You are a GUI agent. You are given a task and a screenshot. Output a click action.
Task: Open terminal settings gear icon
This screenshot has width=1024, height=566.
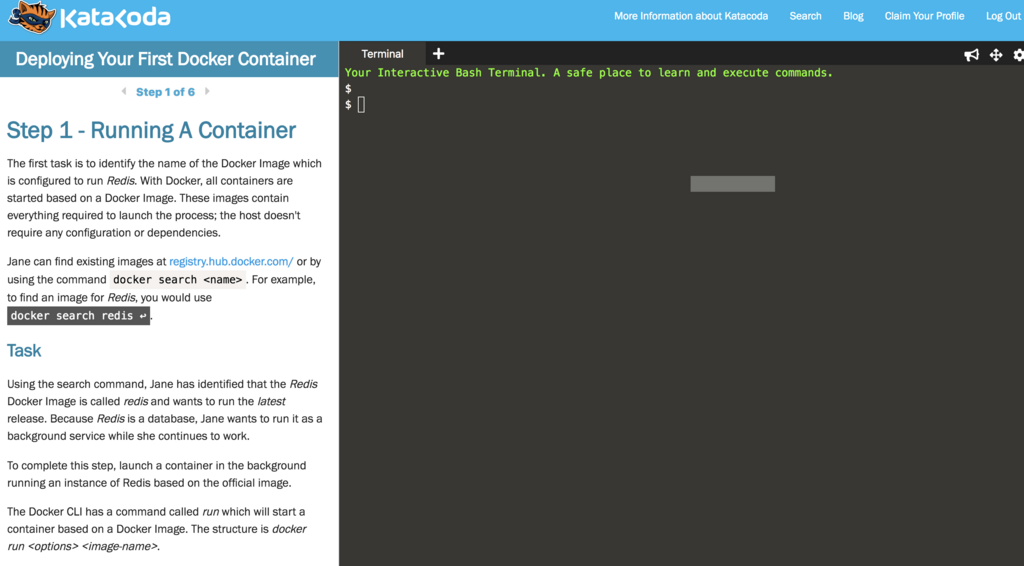[1018, 55]
